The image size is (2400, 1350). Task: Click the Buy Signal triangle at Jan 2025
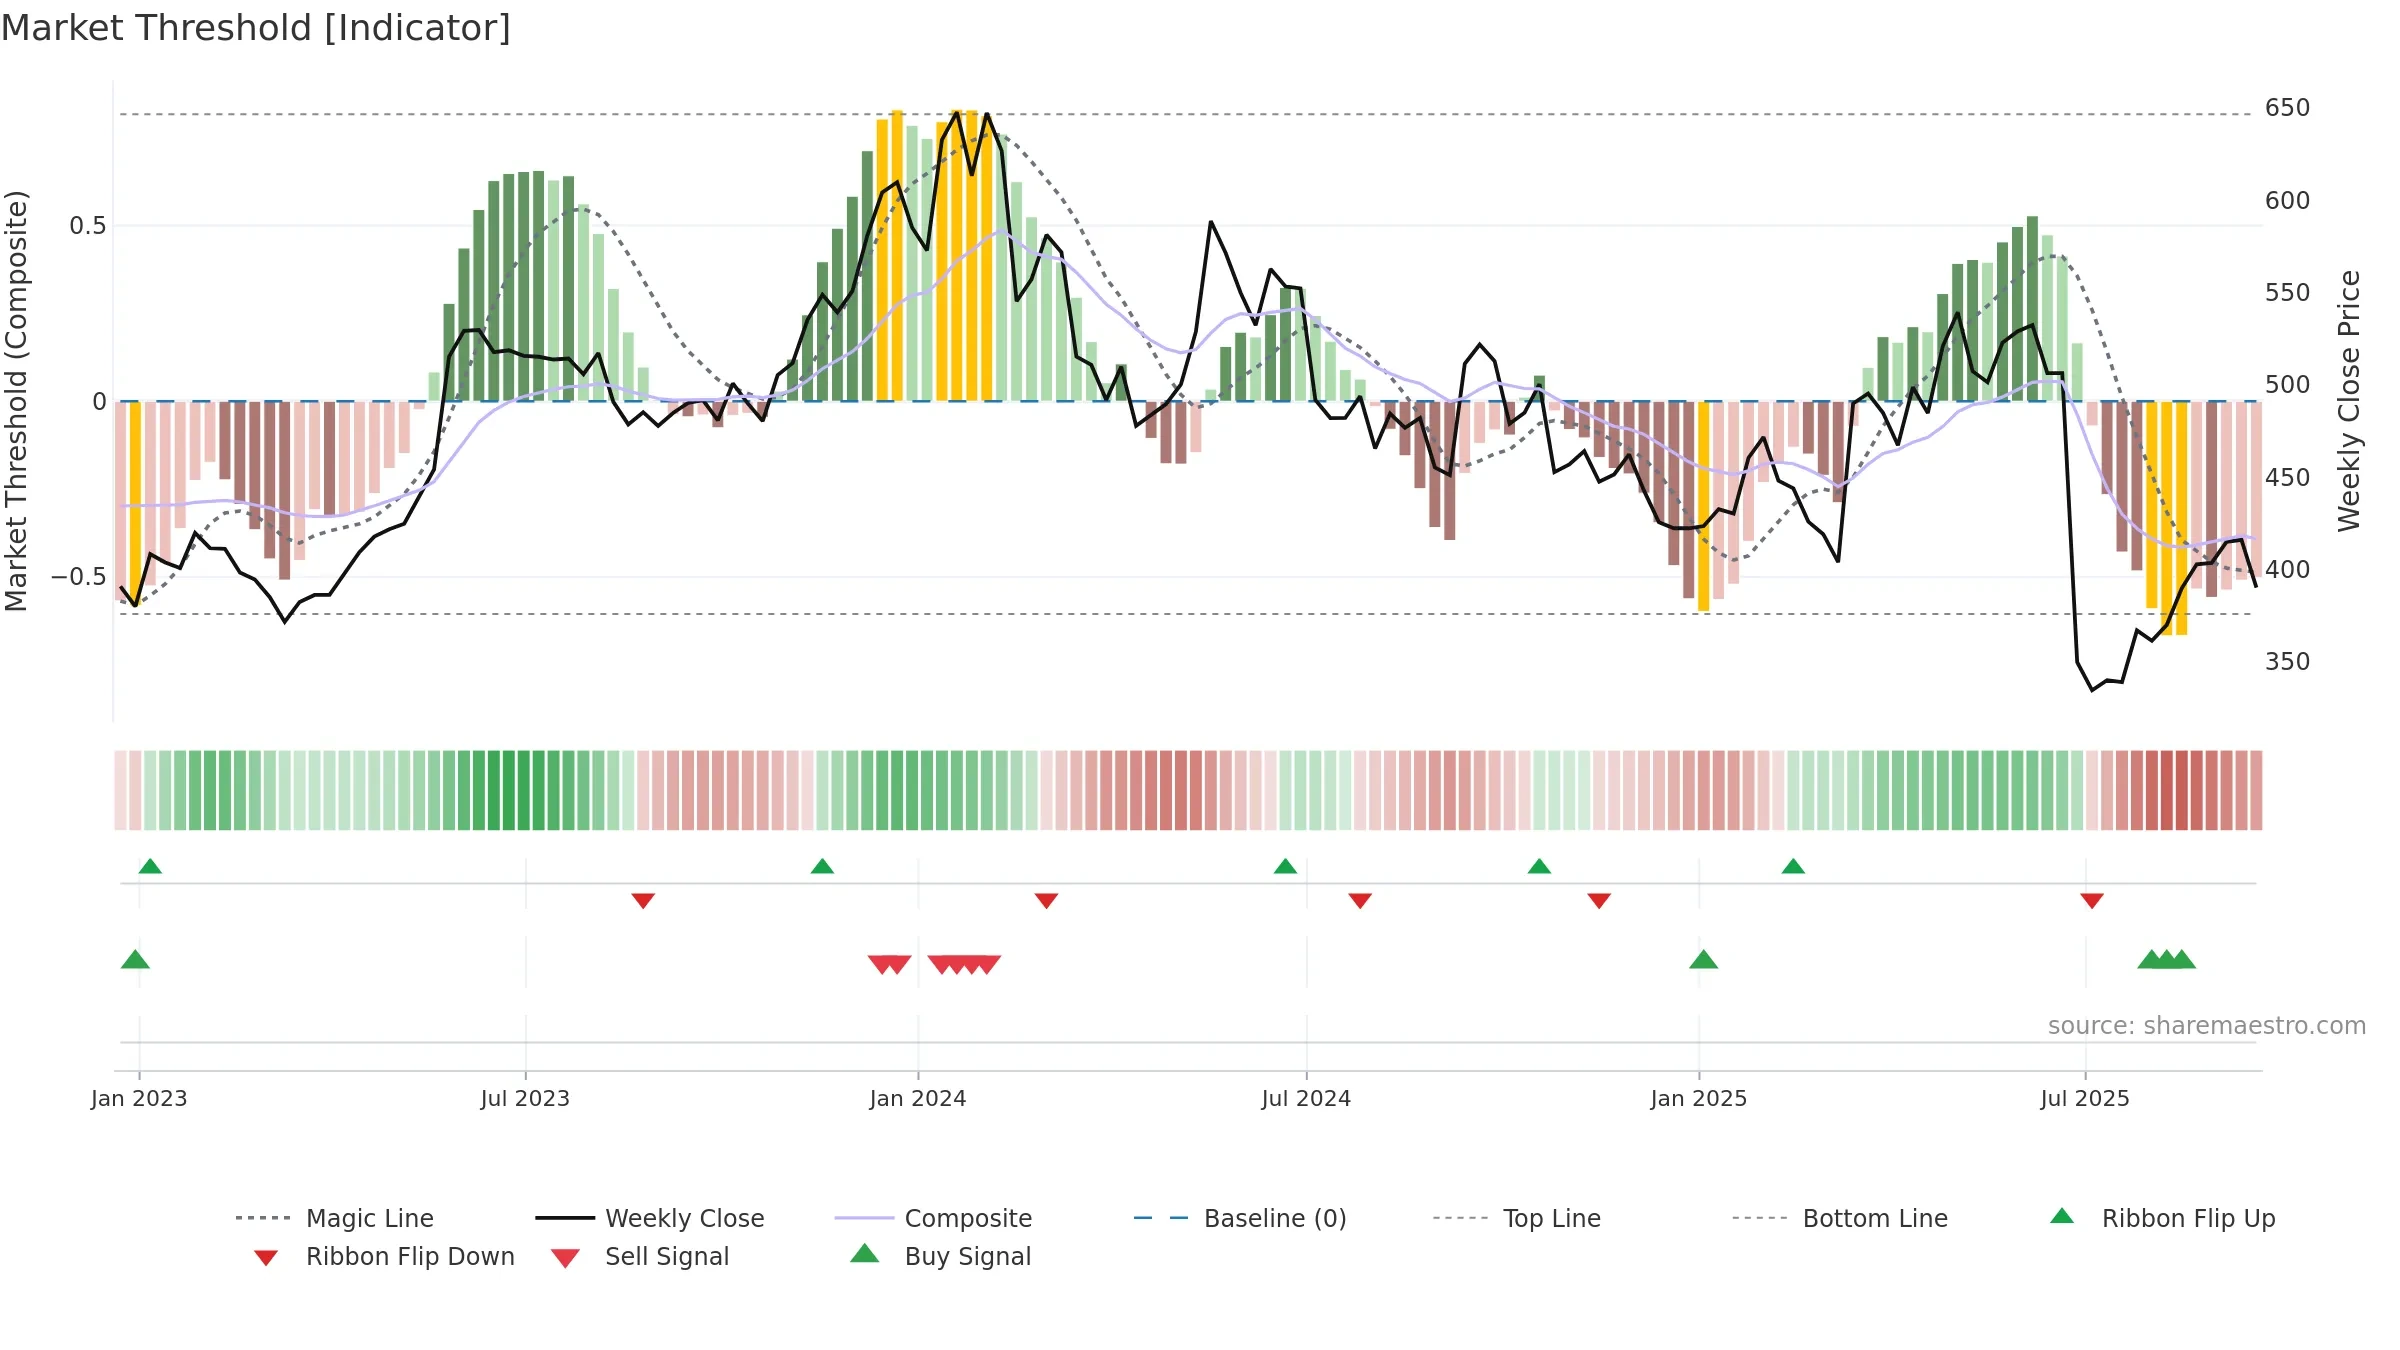click(x=1703, y=960)
